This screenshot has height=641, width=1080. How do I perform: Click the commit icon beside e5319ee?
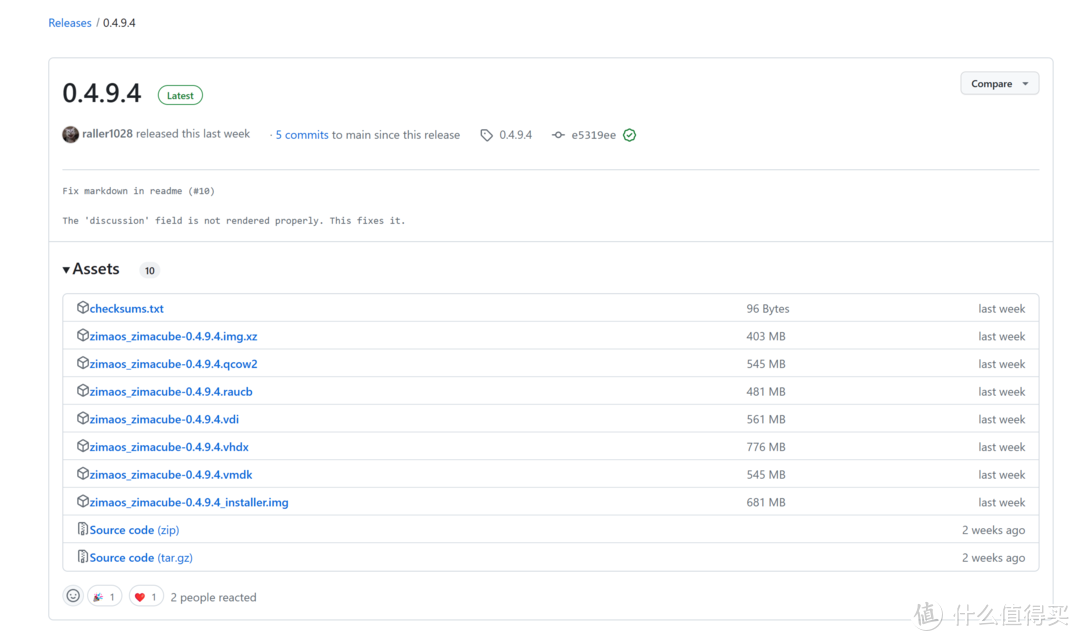558,135
